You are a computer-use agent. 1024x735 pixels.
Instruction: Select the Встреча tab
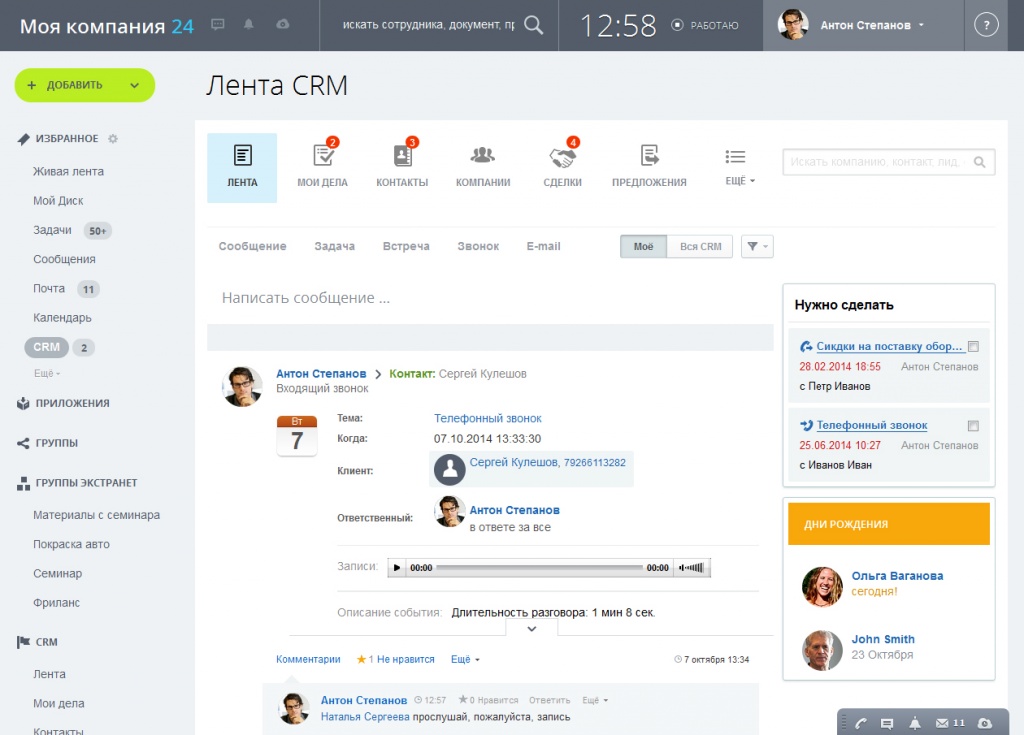[406, 246]
